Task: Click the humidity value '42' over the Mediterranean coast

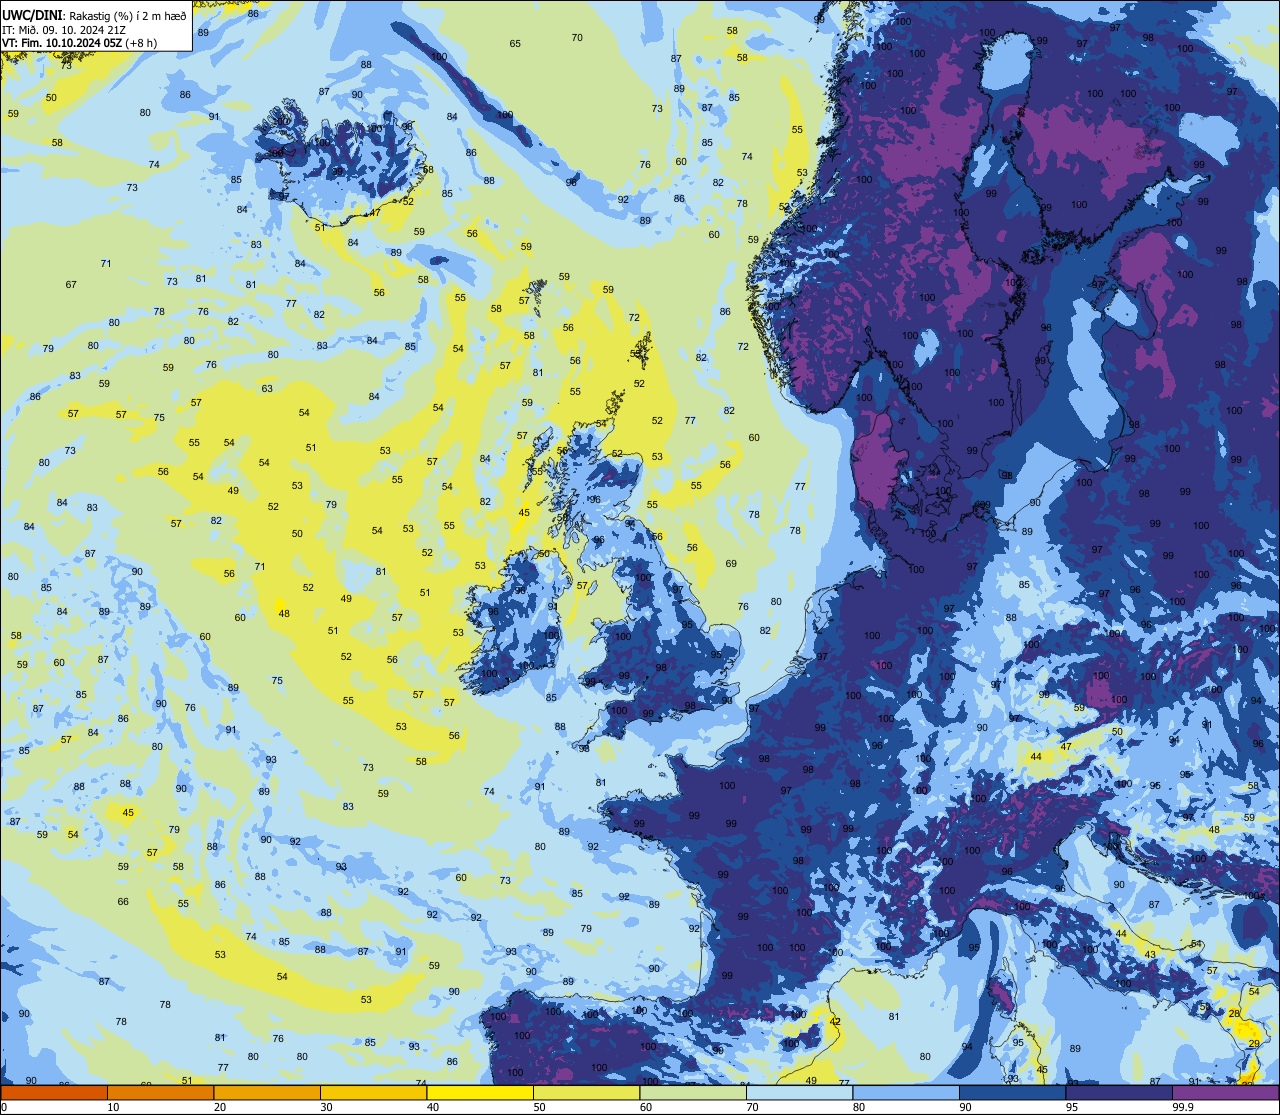Action: (x=835, y=1021)
